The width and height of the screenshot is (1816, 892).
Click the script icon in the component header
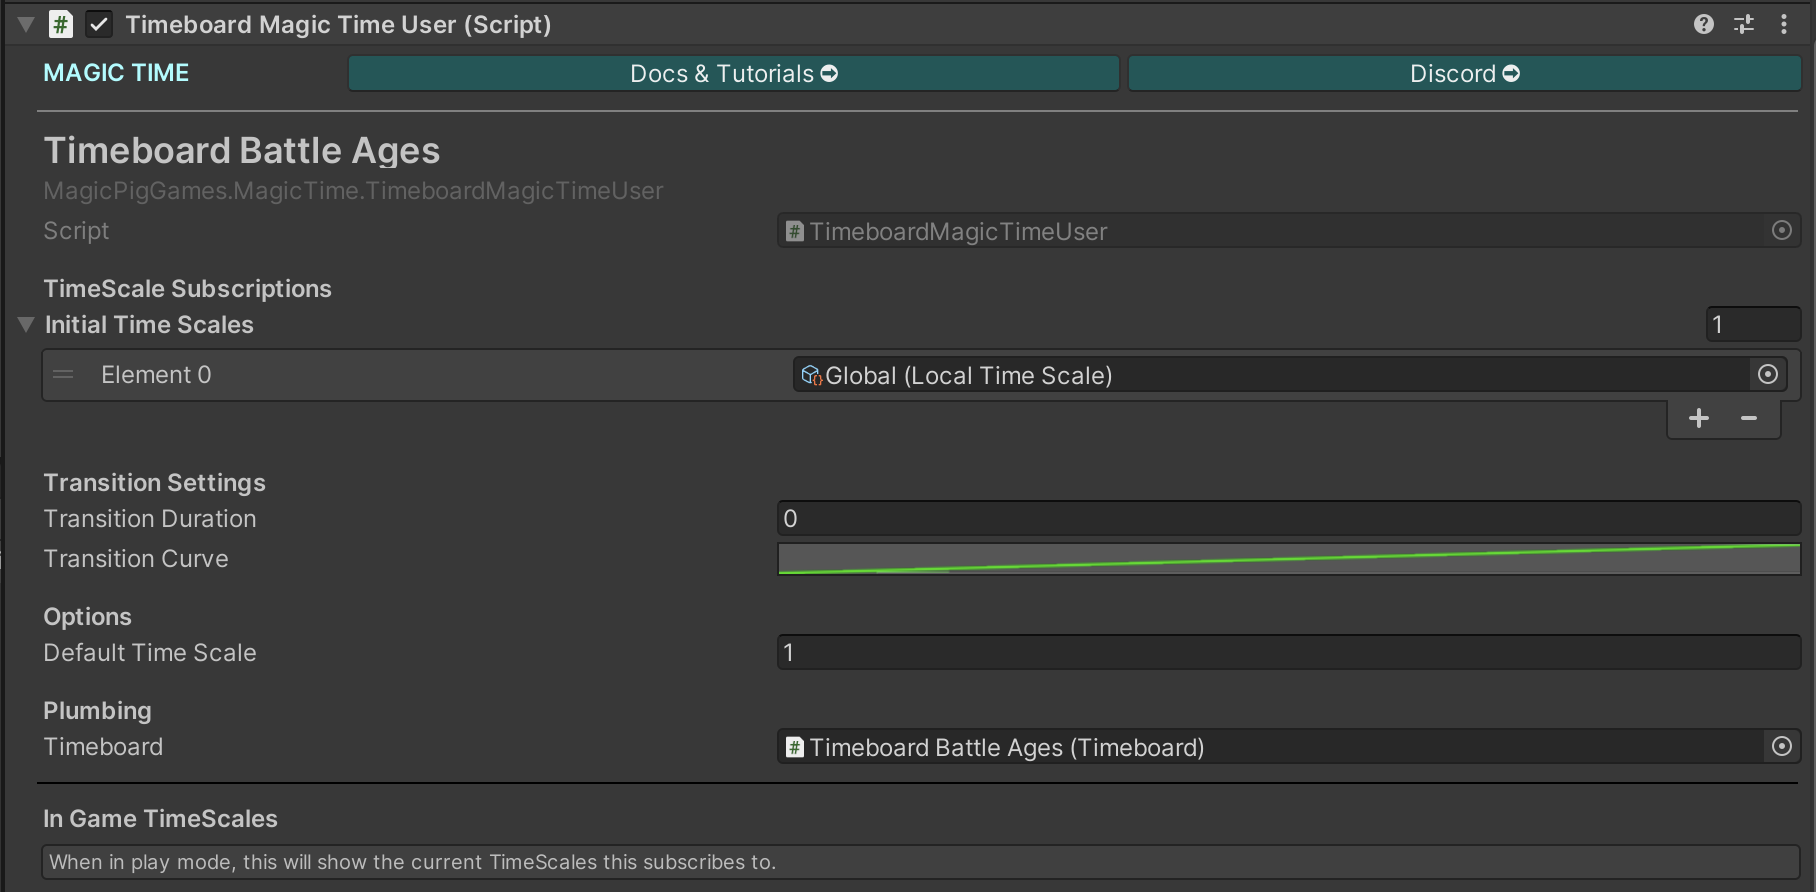pos(61,24)
